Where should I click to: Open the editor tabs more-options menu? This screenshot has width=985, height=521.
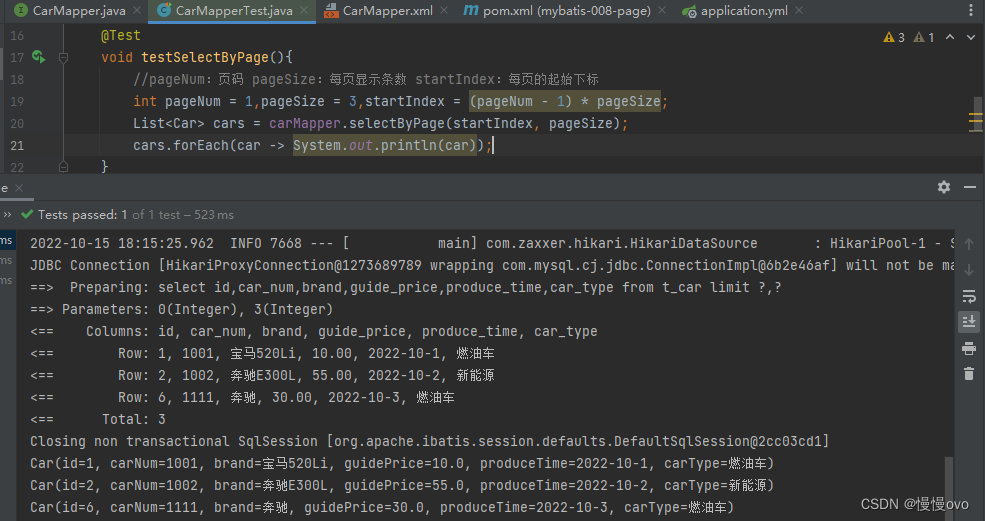point(971,11)
